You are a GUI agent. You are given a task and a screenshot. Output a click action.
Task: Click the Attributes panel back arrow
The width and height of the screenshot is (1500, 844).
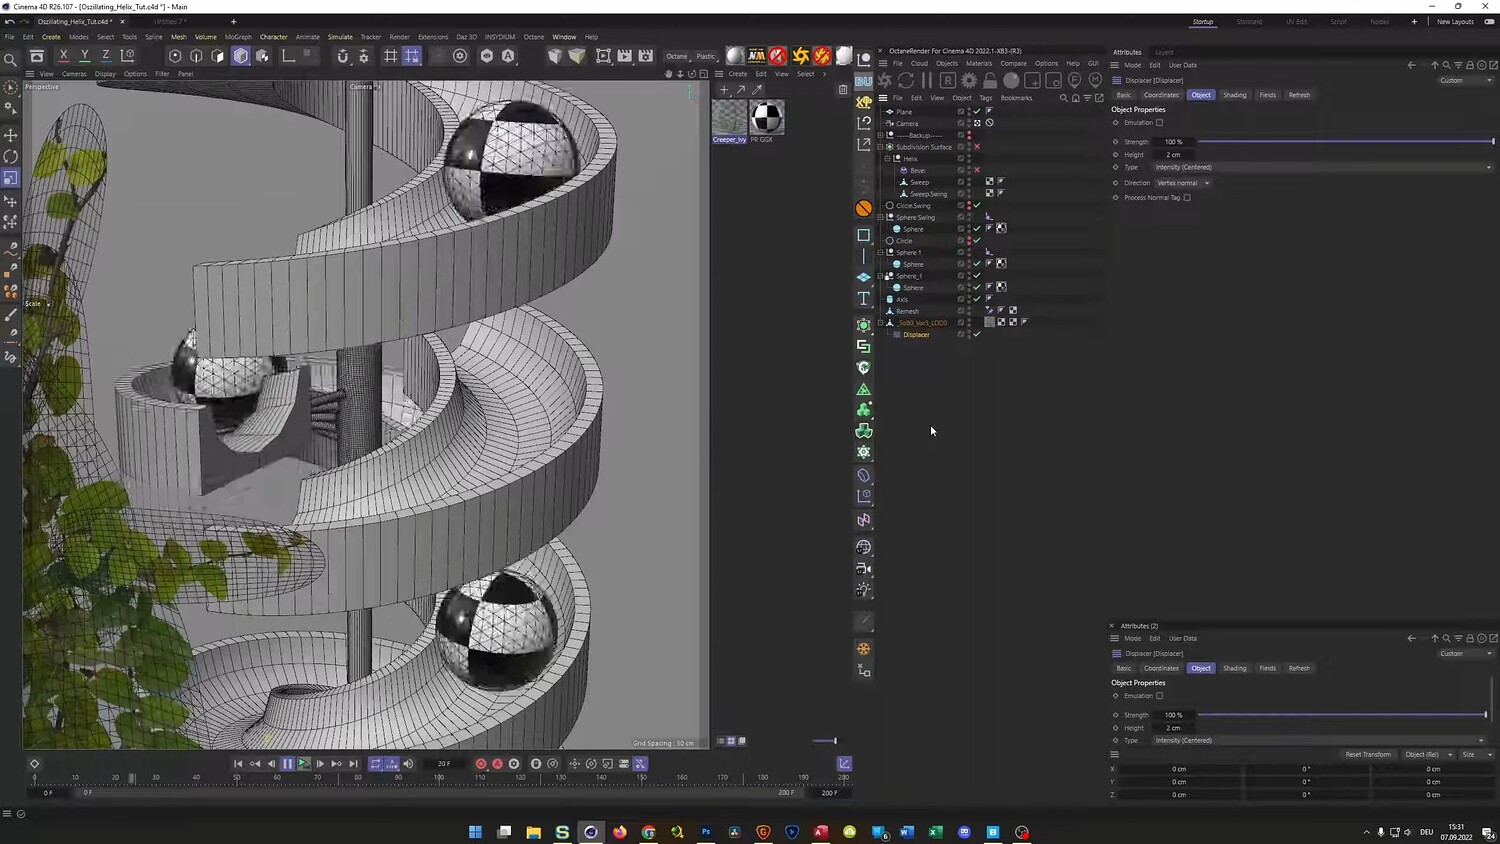point(1411,65)
